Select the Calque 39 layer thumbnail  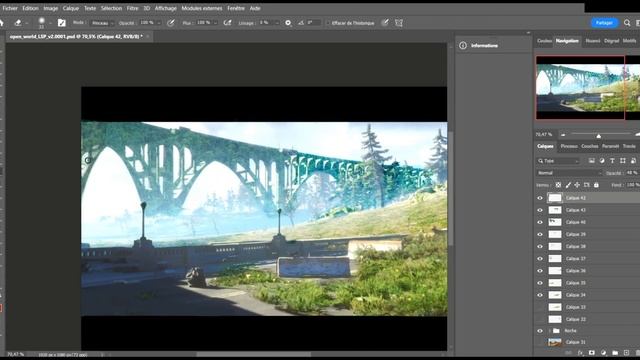click(555, 234)
